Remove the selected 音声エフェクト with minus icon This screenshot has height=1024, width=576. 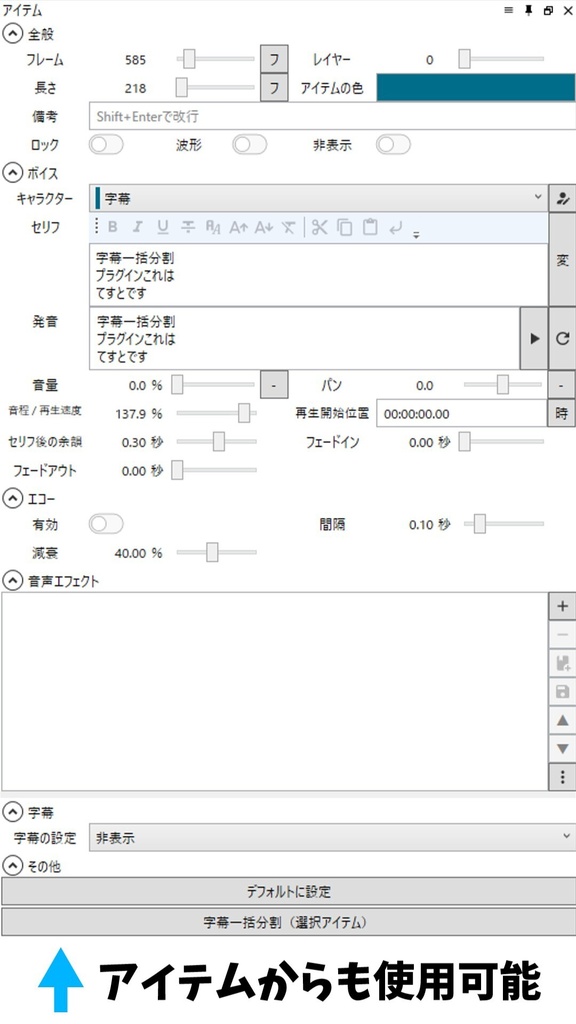click(x=562, y=635)
